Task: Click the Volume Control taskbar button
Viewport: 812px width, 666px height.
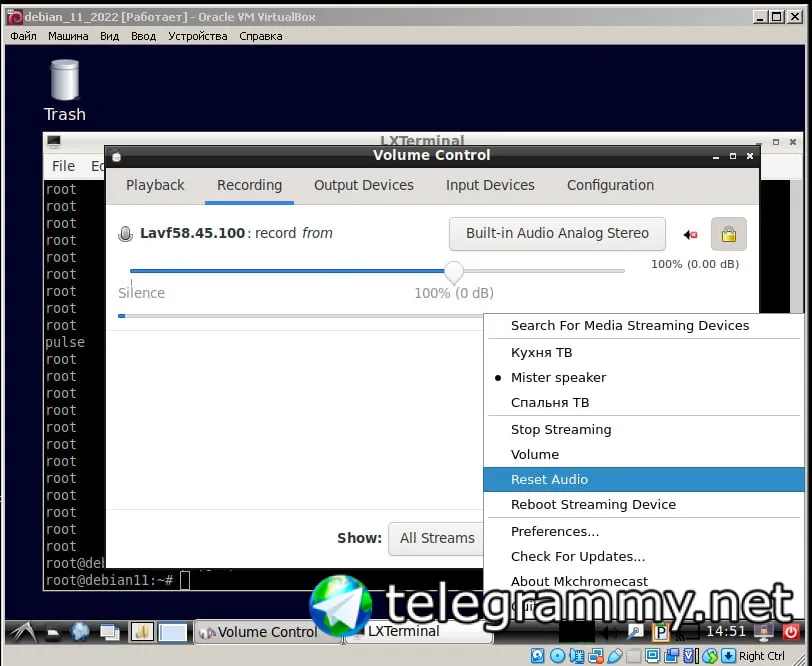Action: 267,632
